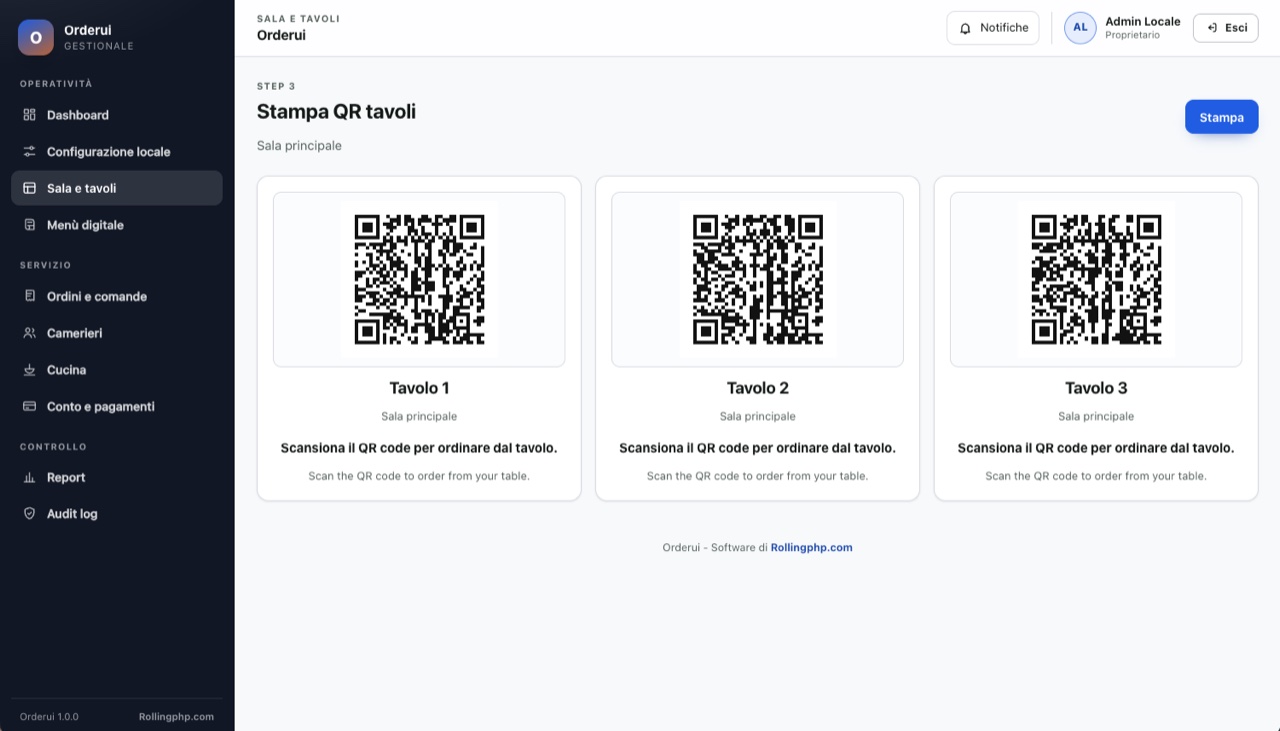Navigate to Camerieri

pyautogui.click(x=117, y=333)
